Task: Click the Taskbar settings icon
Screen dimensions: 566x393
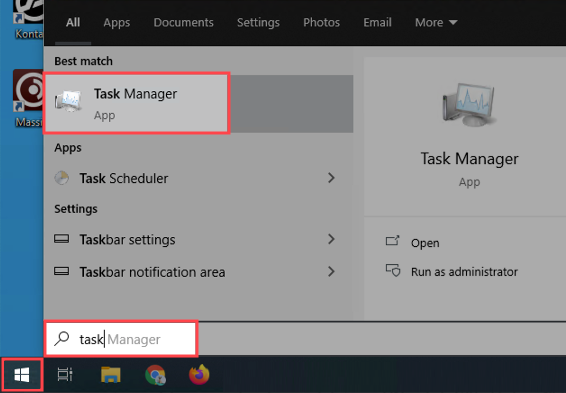Action: coord(62,239)
